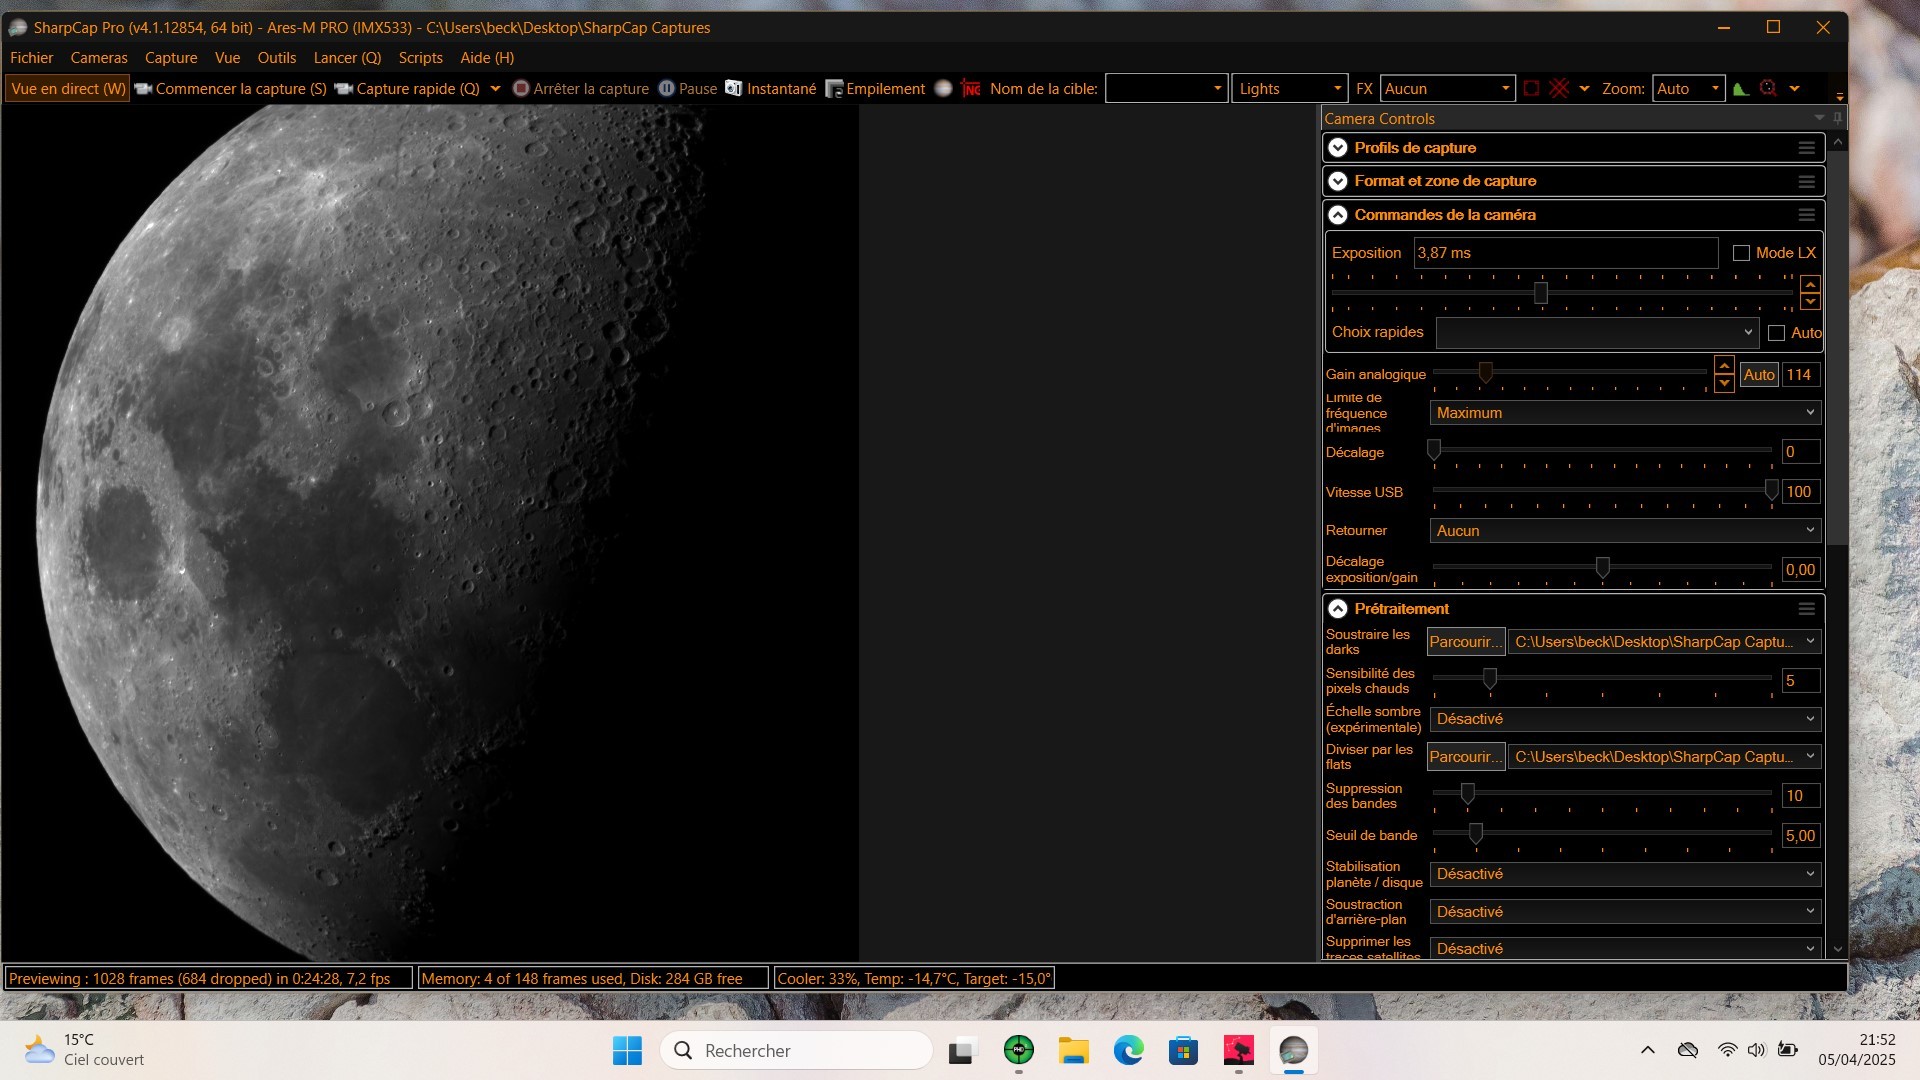Viewport: 1920px width, 1080px height.
Task: Expand the Format et zone de capture section
Action: tap(1338, 181)
